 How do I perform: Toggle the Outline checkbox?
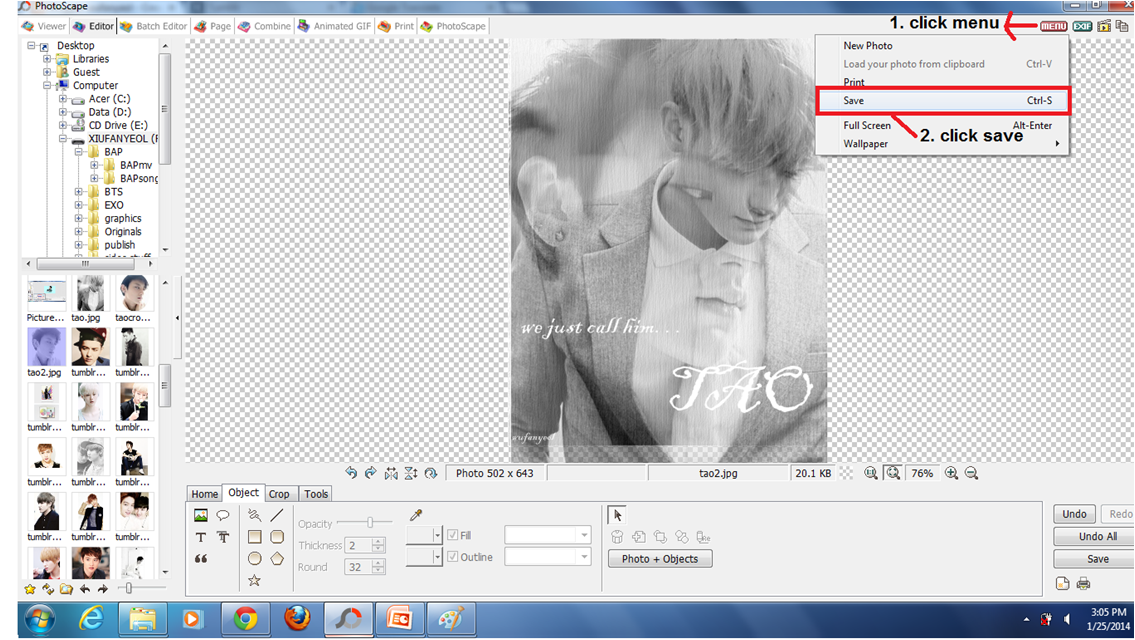click(x=452, y=557)
